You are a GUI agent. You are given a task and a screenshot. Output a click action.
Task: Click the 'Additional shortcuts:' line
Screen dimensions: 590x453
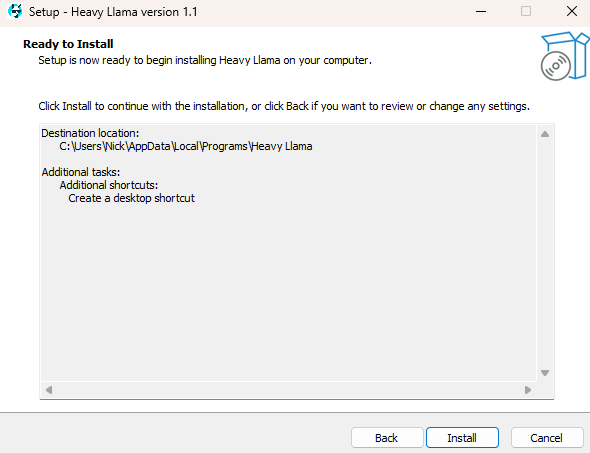pyautogui.click(x=109, y=185)
